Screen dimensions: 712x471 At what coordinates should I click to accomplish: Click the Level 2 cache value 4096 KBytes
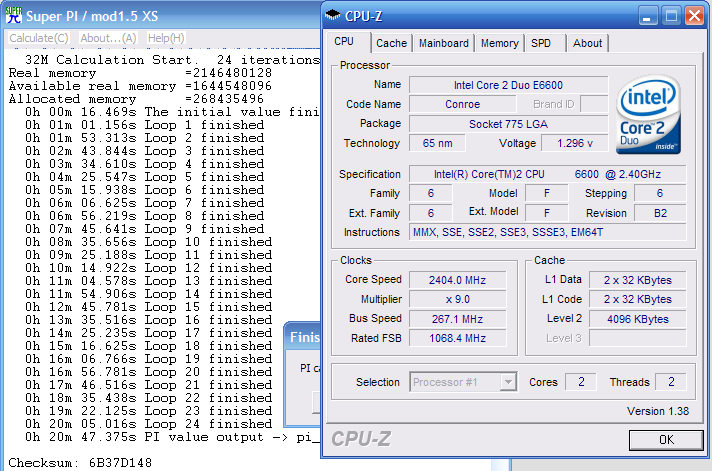[x=638, y=319]
